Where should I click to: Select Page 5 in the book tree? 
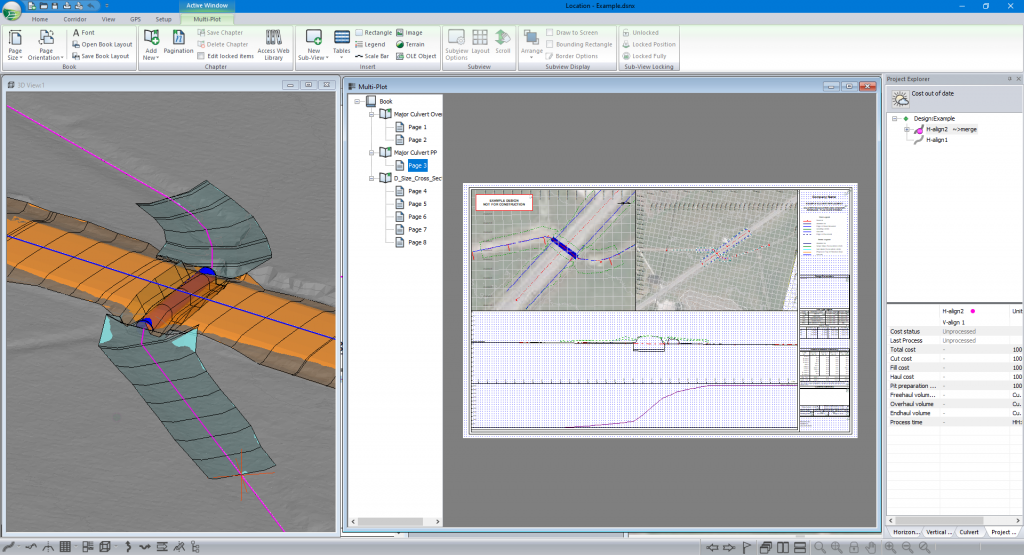click(x=417, y=204)
